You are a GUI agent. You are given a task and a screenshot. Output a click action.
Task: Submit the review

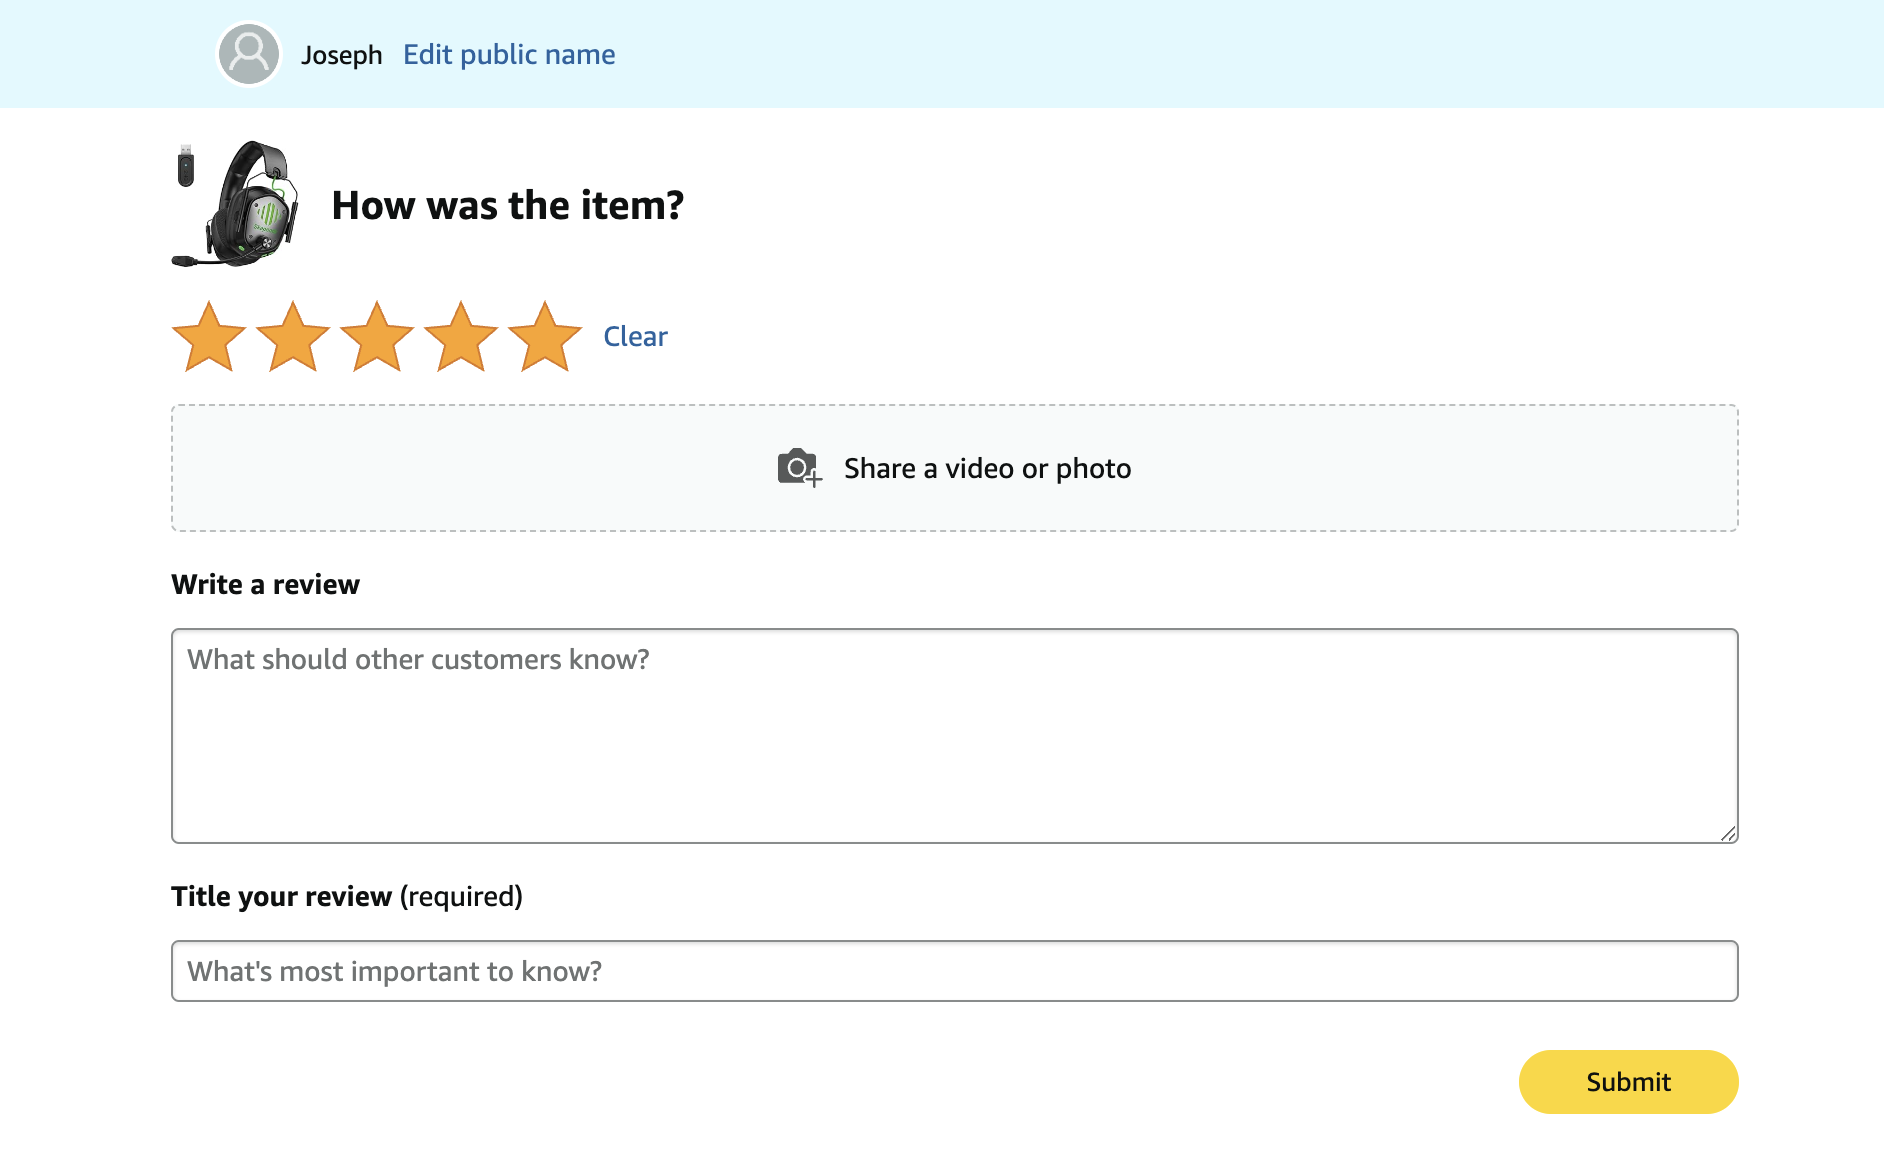tap(1628, 1082)
